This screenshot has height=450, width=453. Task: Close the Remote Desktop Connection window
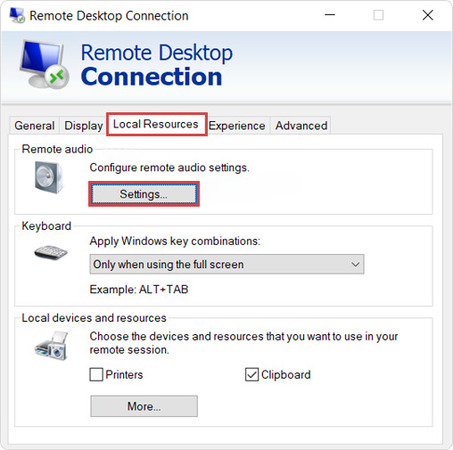(428, 15)
